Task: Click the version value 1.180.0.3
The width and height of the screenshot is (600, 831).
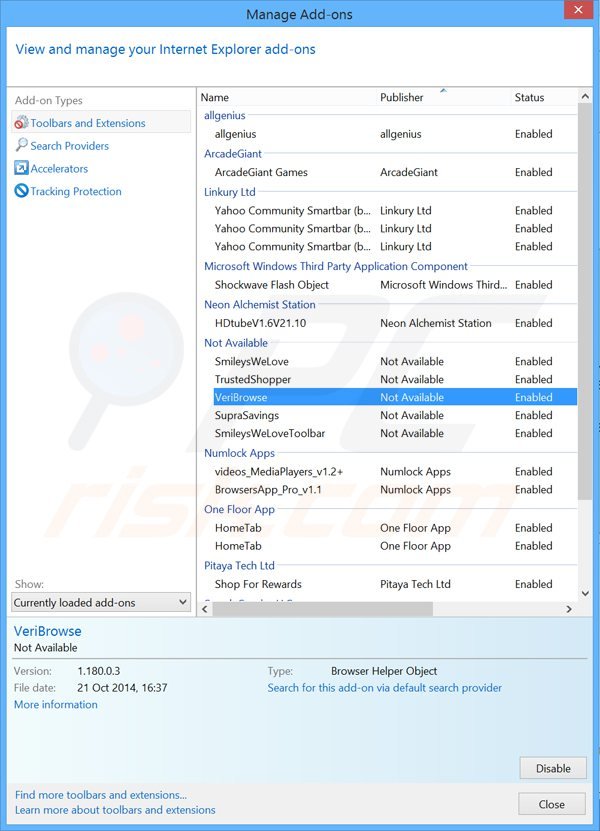Action: [x=99, y=671]
